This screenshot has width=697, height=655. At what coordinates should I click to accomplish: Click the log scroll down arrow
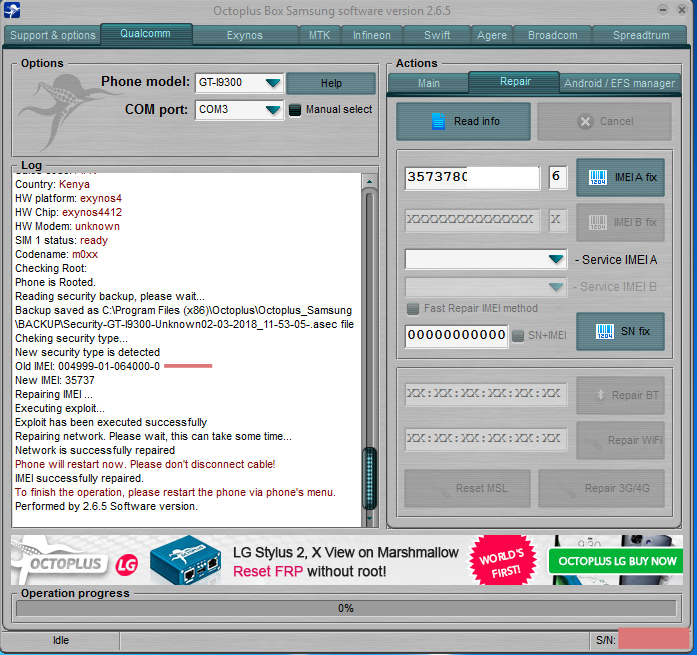(x=369, y=518)
